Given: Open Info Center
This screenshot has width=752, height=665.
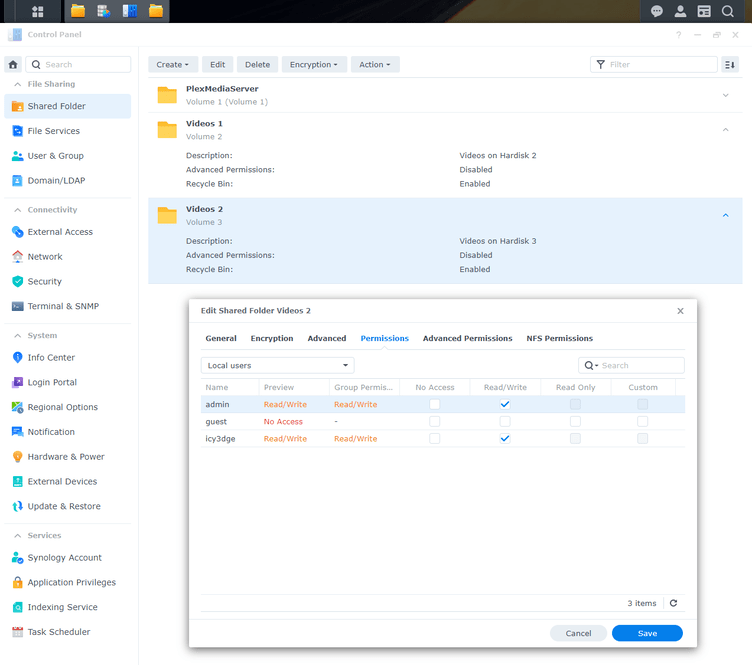Looking at the screenshot, I should [68, 357].
